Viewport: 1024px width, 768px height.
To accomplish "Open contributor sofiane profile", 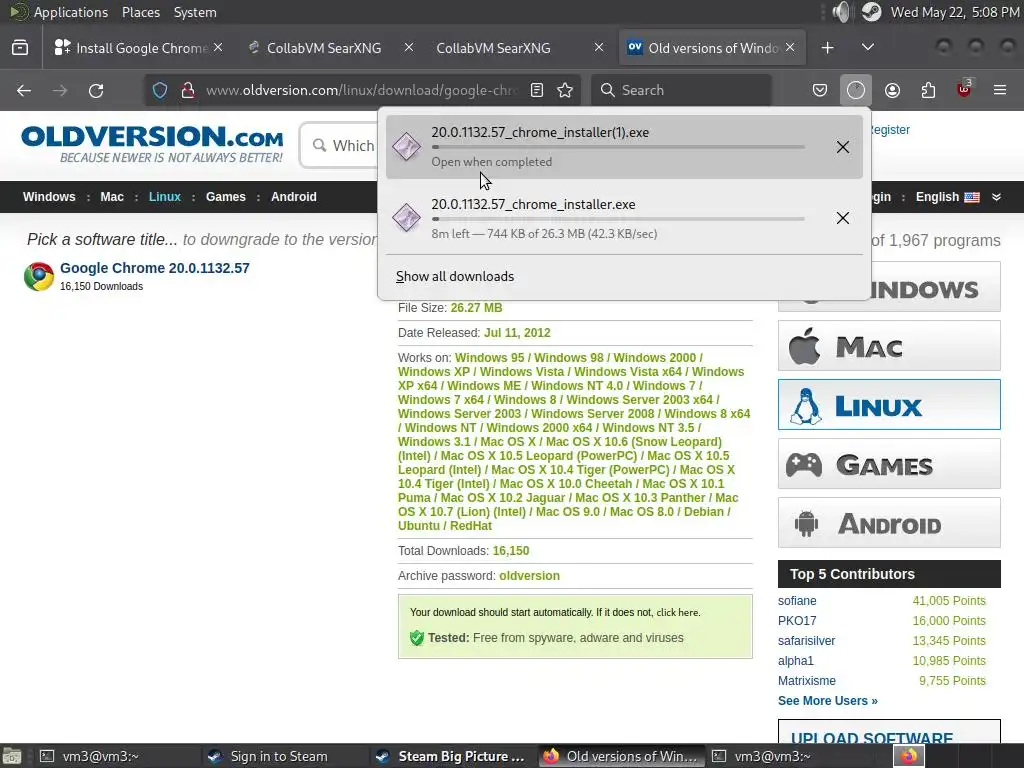I will [x=797, y=601].
